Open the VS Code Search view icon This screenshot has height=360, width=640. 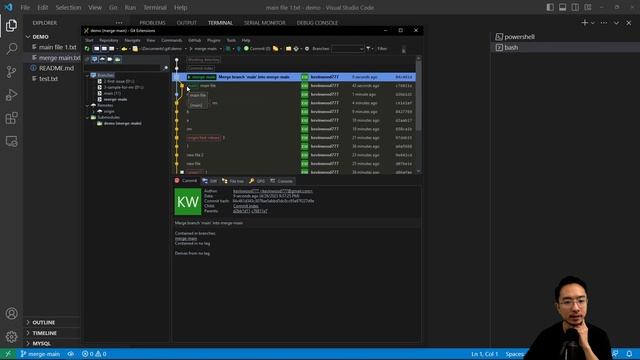point(11,49)
